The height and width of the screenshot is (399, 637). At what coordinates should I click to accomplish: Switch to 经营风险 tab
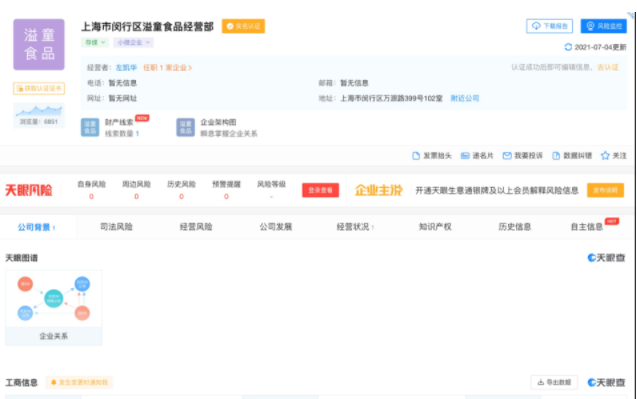click(x=196, y=227)
